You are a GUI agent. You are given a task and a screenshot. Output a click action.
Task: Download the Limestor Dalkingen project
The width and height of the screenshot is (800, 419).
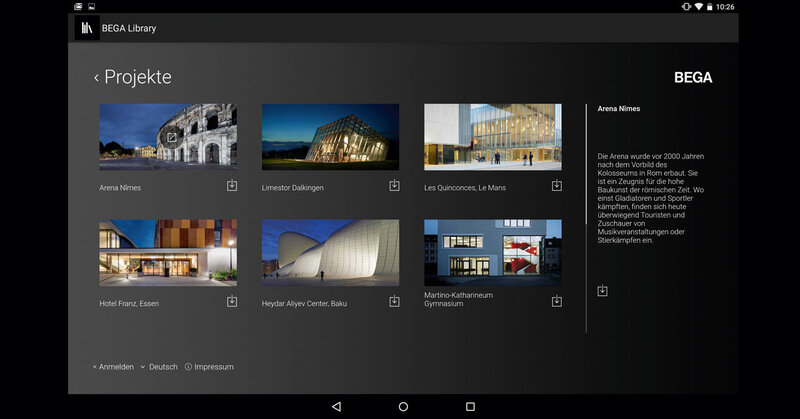click(394, 185)
